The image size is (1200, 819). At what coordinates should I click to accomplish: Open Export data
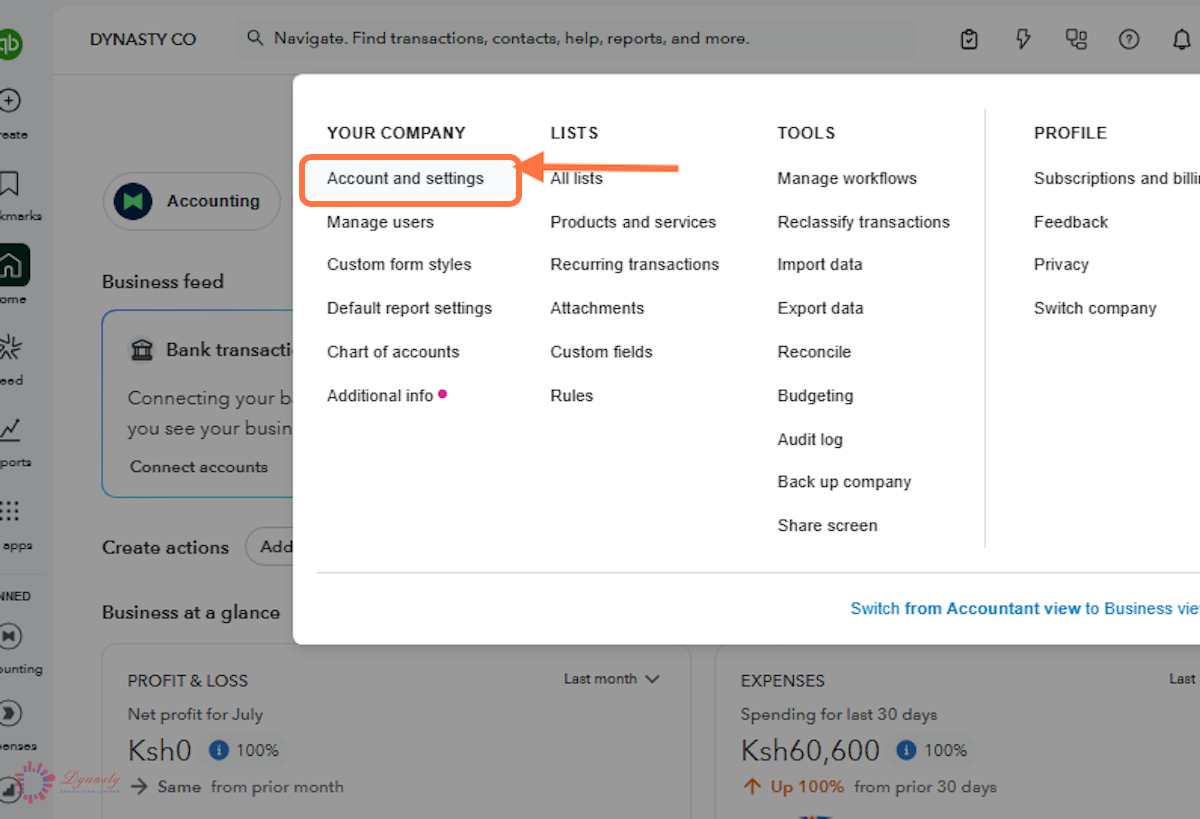pyautogui.click(x=821, y=308)
